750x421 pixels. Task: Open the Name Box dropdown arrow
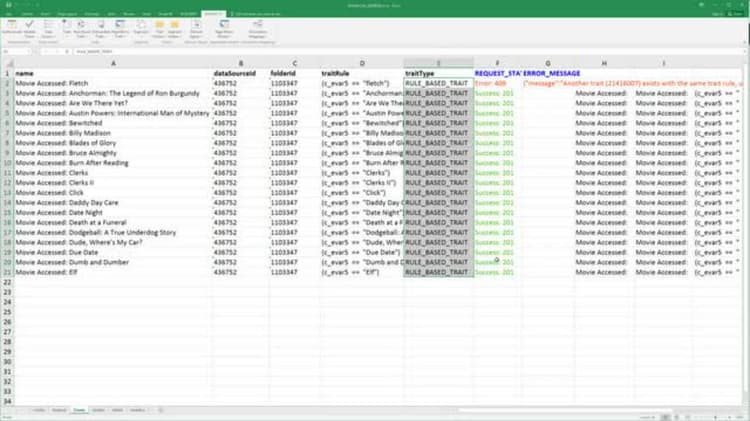coord(30,51)
